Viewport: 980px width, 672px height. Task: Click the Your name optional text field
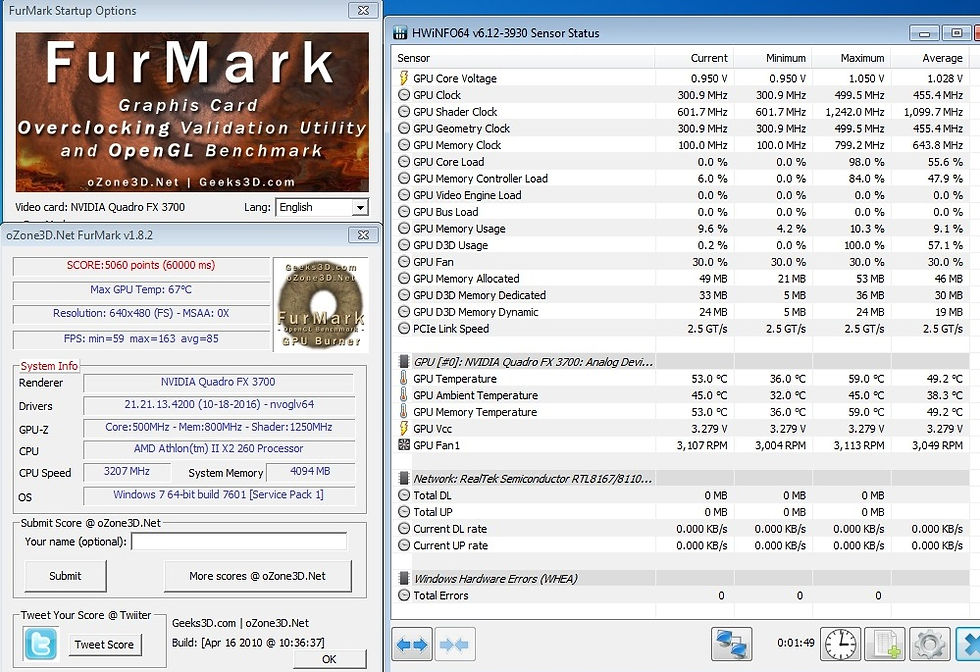239,542
